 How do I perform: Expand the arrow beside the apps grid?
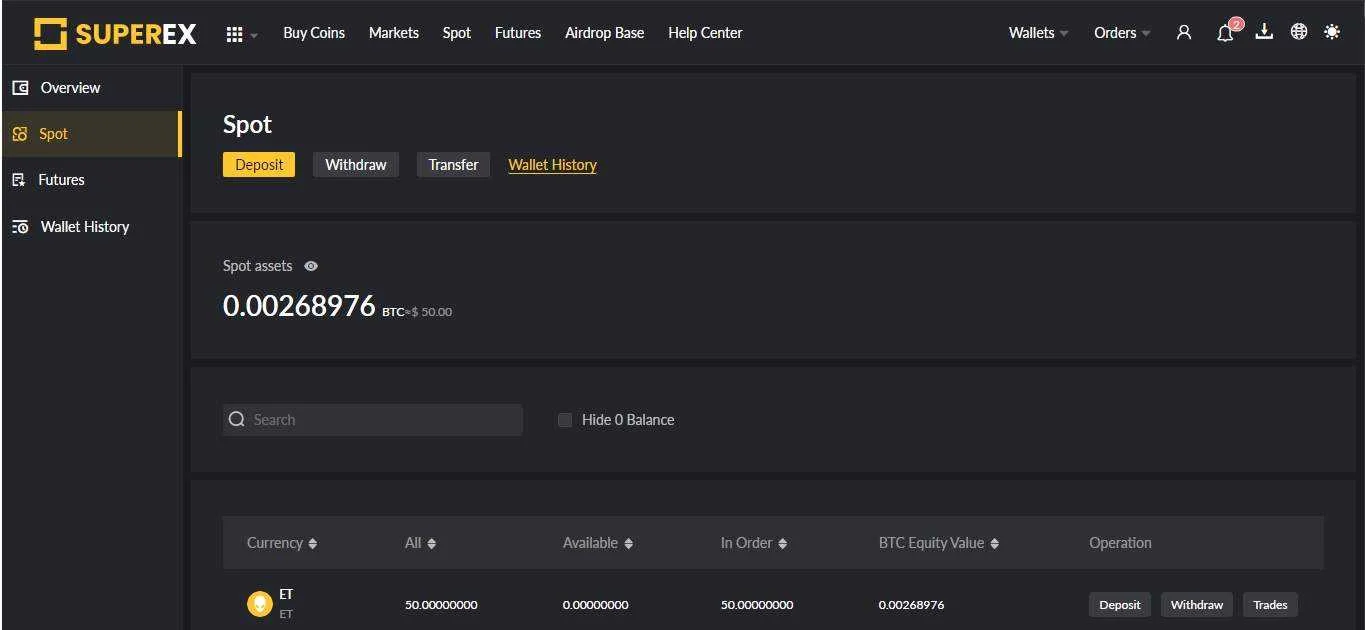point(254,35)
